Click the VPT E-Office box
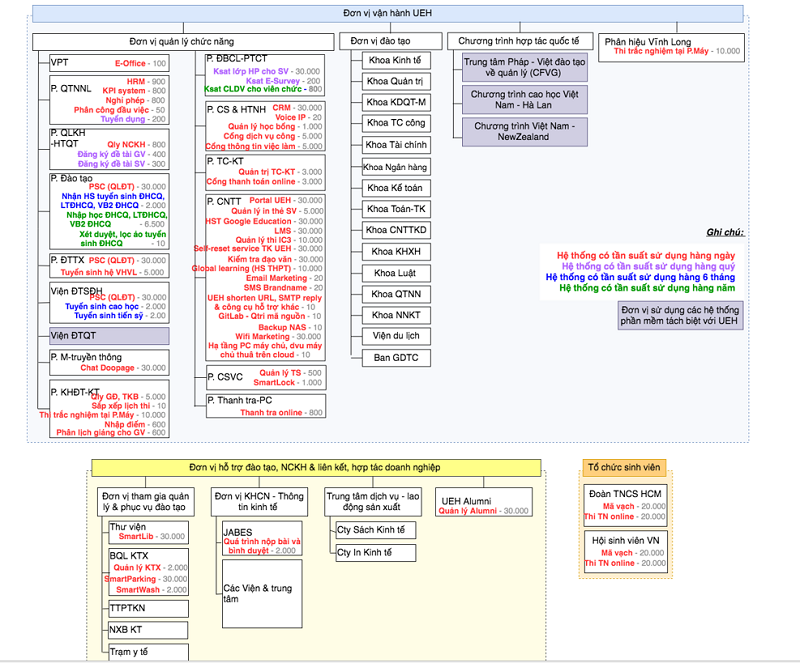 tap(109, 63)
